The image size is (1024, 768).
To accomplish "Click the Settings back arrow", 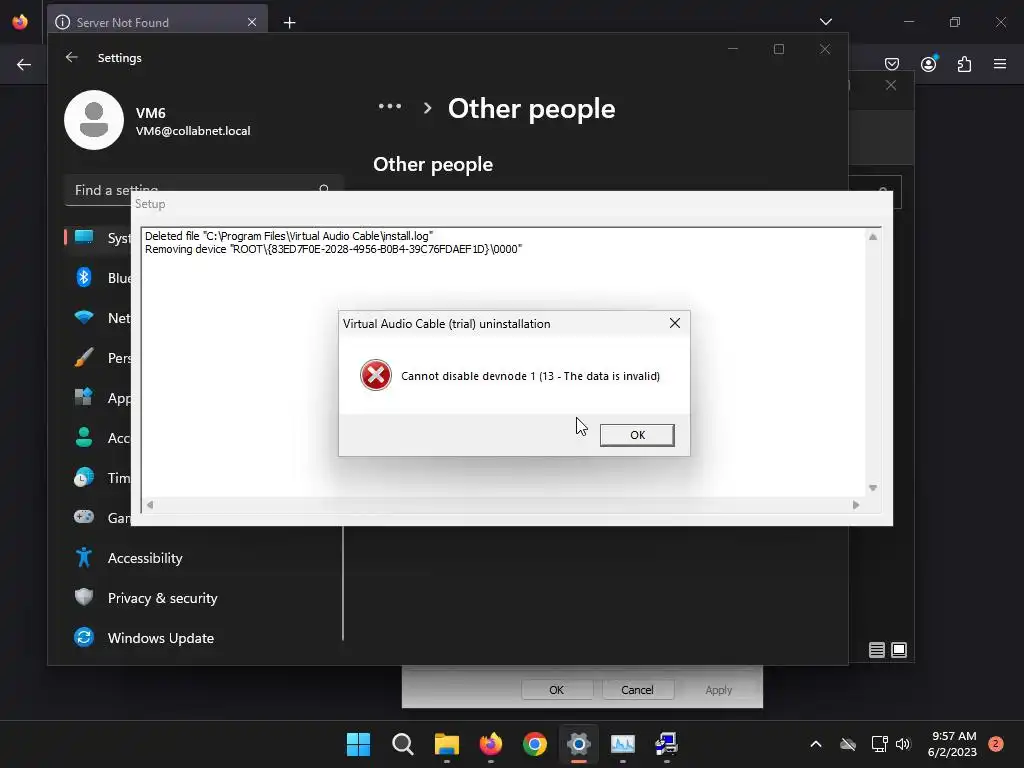I will [72, 57].
